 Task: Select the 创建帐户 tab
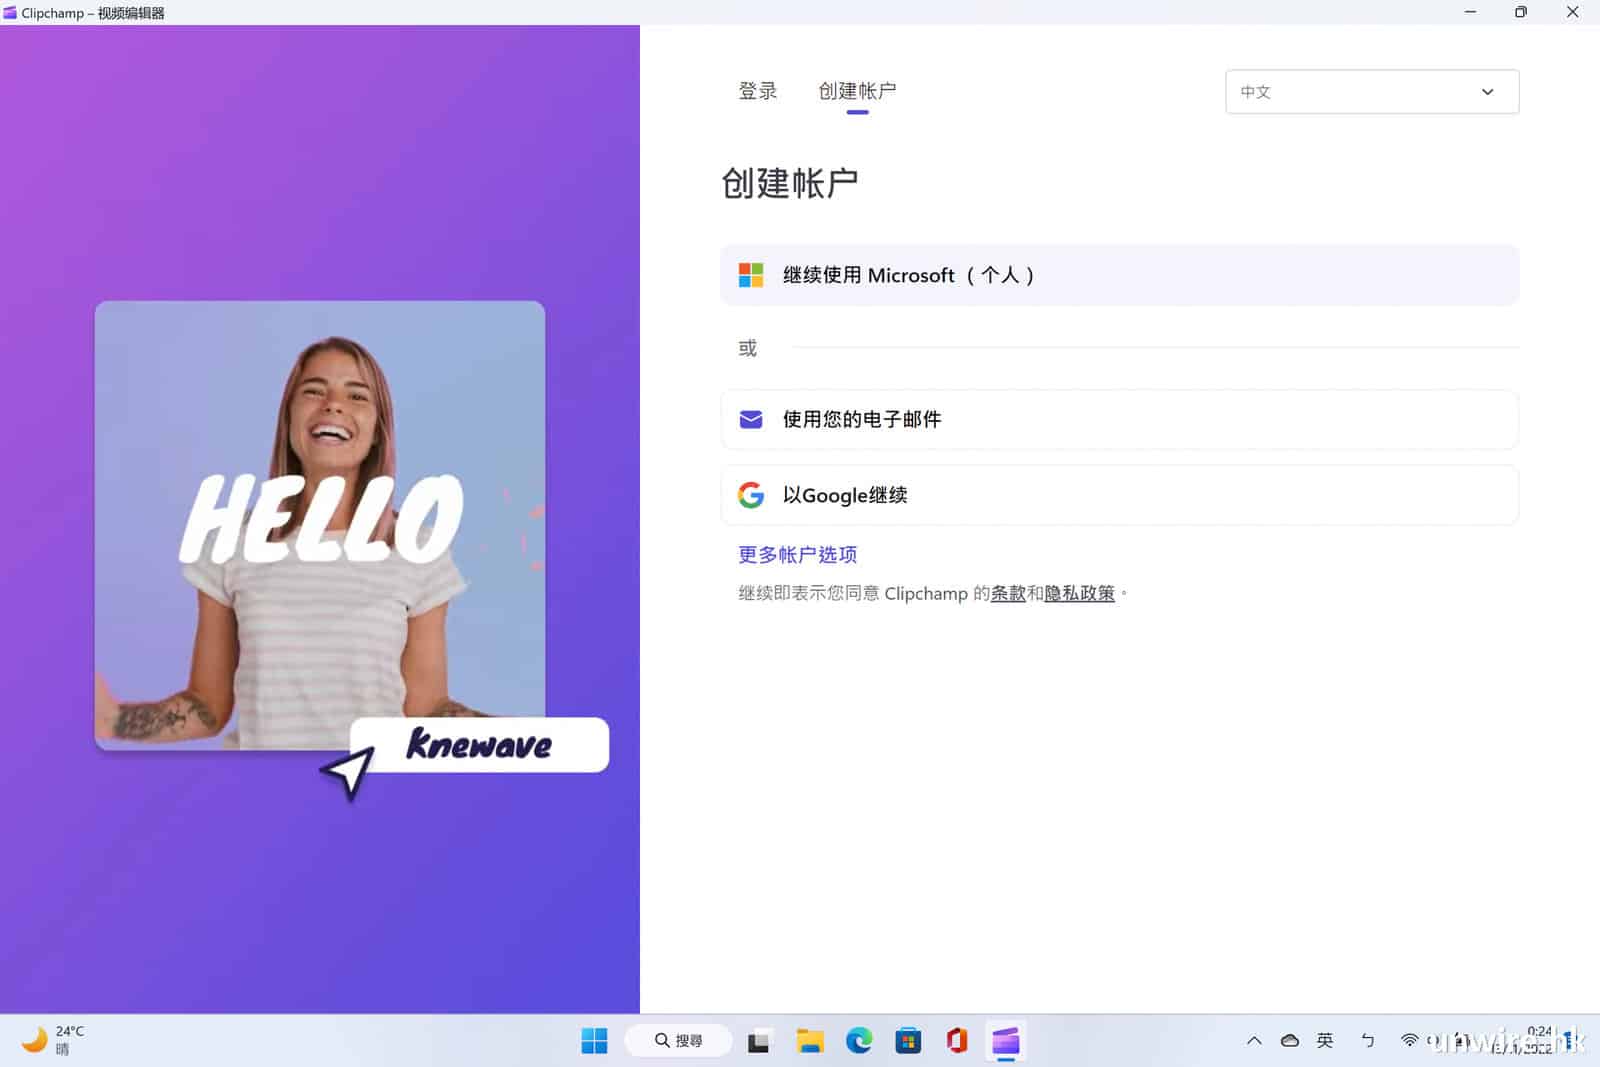pyautogui.click(x=857, y=91)
